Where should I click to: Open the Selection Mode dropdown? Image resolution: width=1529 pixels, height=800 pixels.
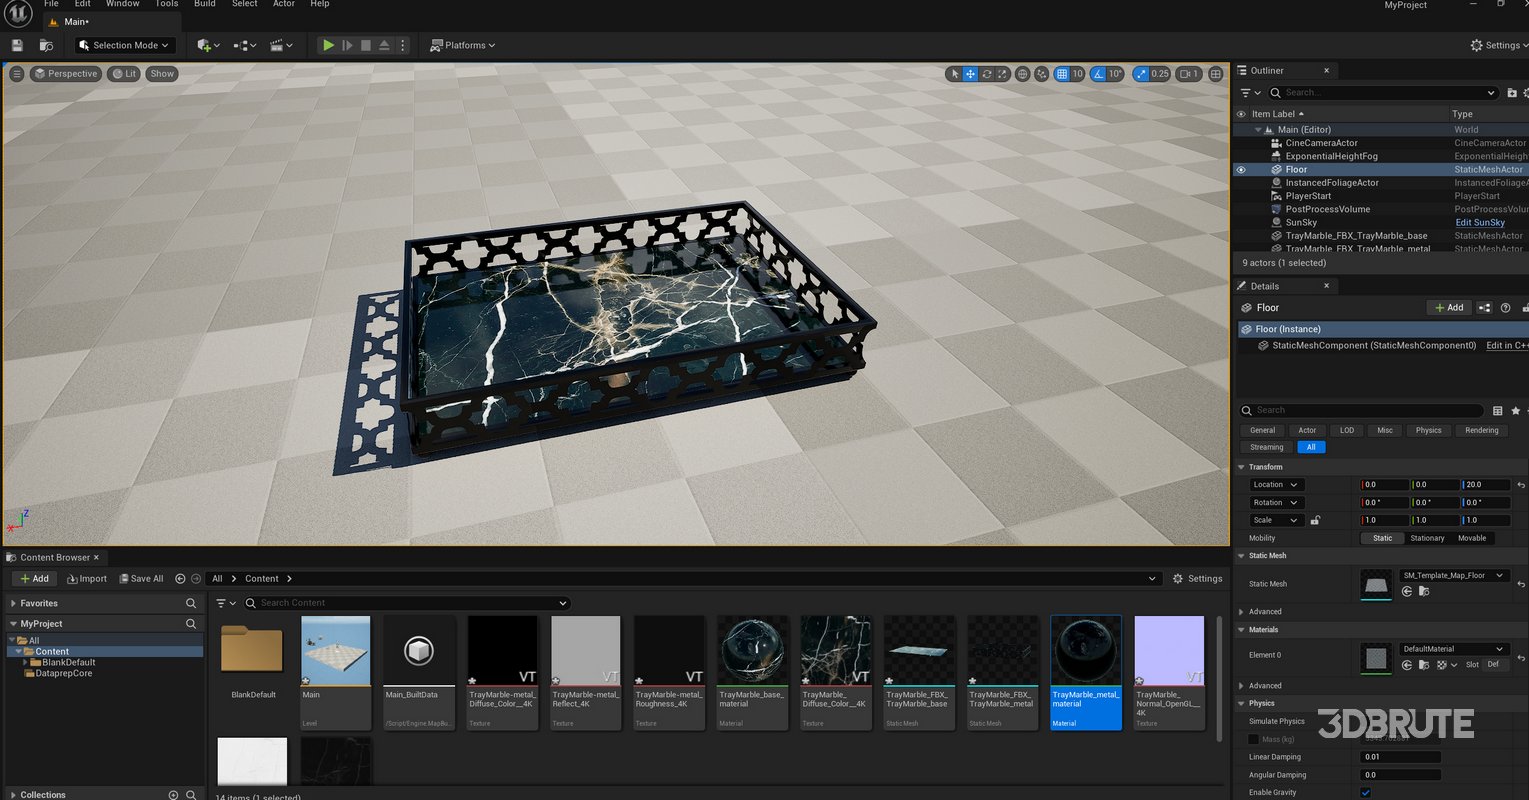pos(126,45)
